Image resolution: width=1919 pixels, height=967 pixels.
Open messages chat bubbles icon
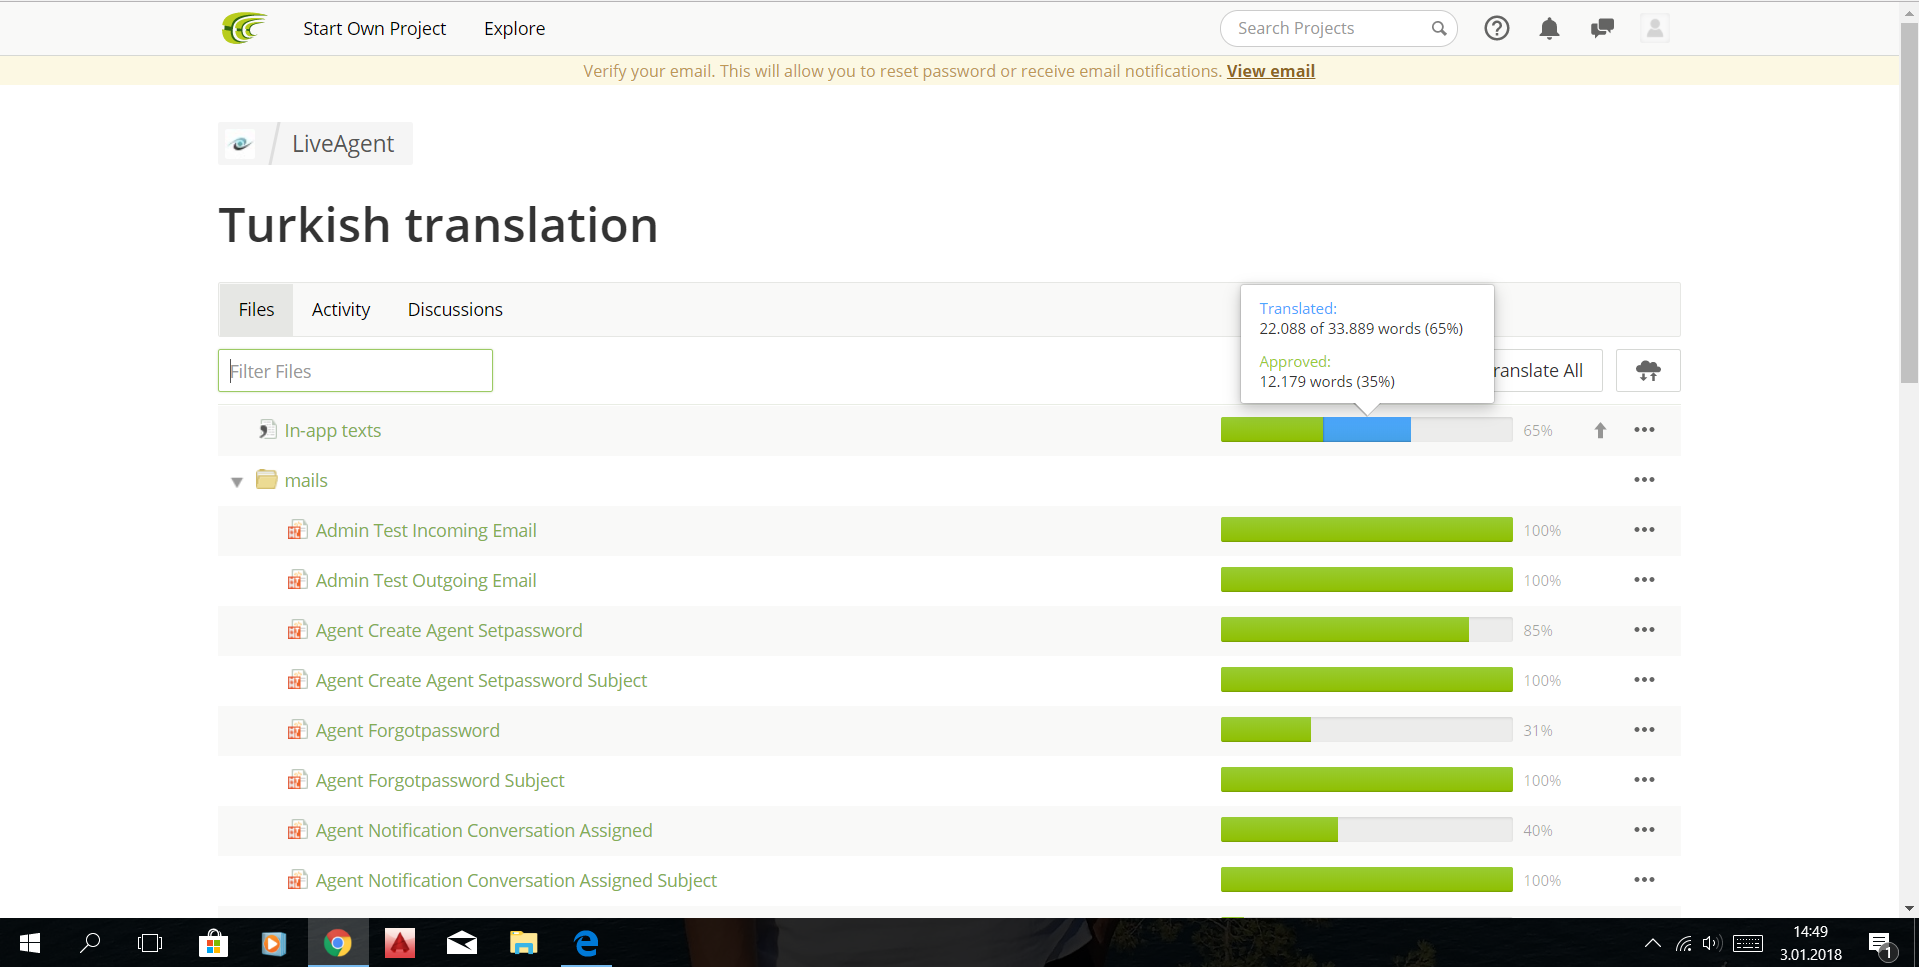1602,28
